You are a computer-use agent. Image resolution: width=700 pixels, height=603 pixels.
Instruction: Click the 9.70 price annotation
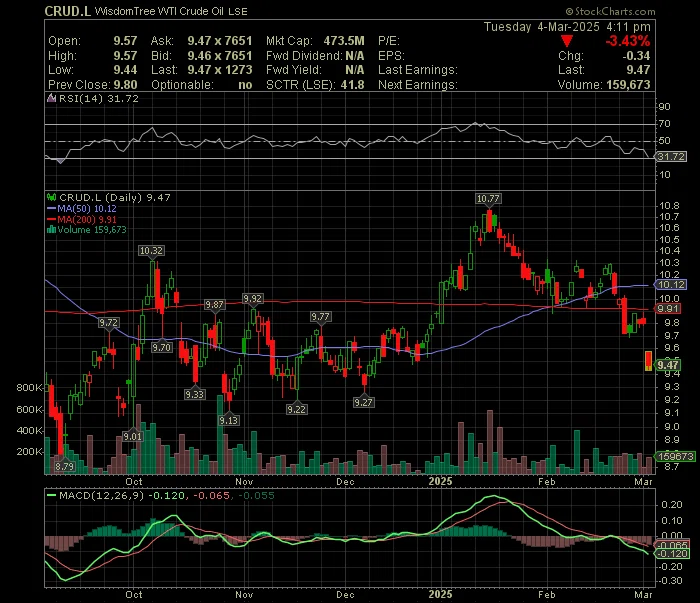[x=161, y=347]
